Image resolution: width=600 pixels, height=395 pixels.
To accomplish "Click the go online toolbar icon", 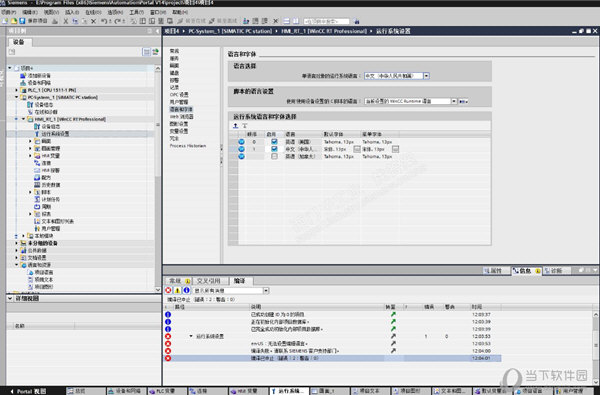I will 180,21.
